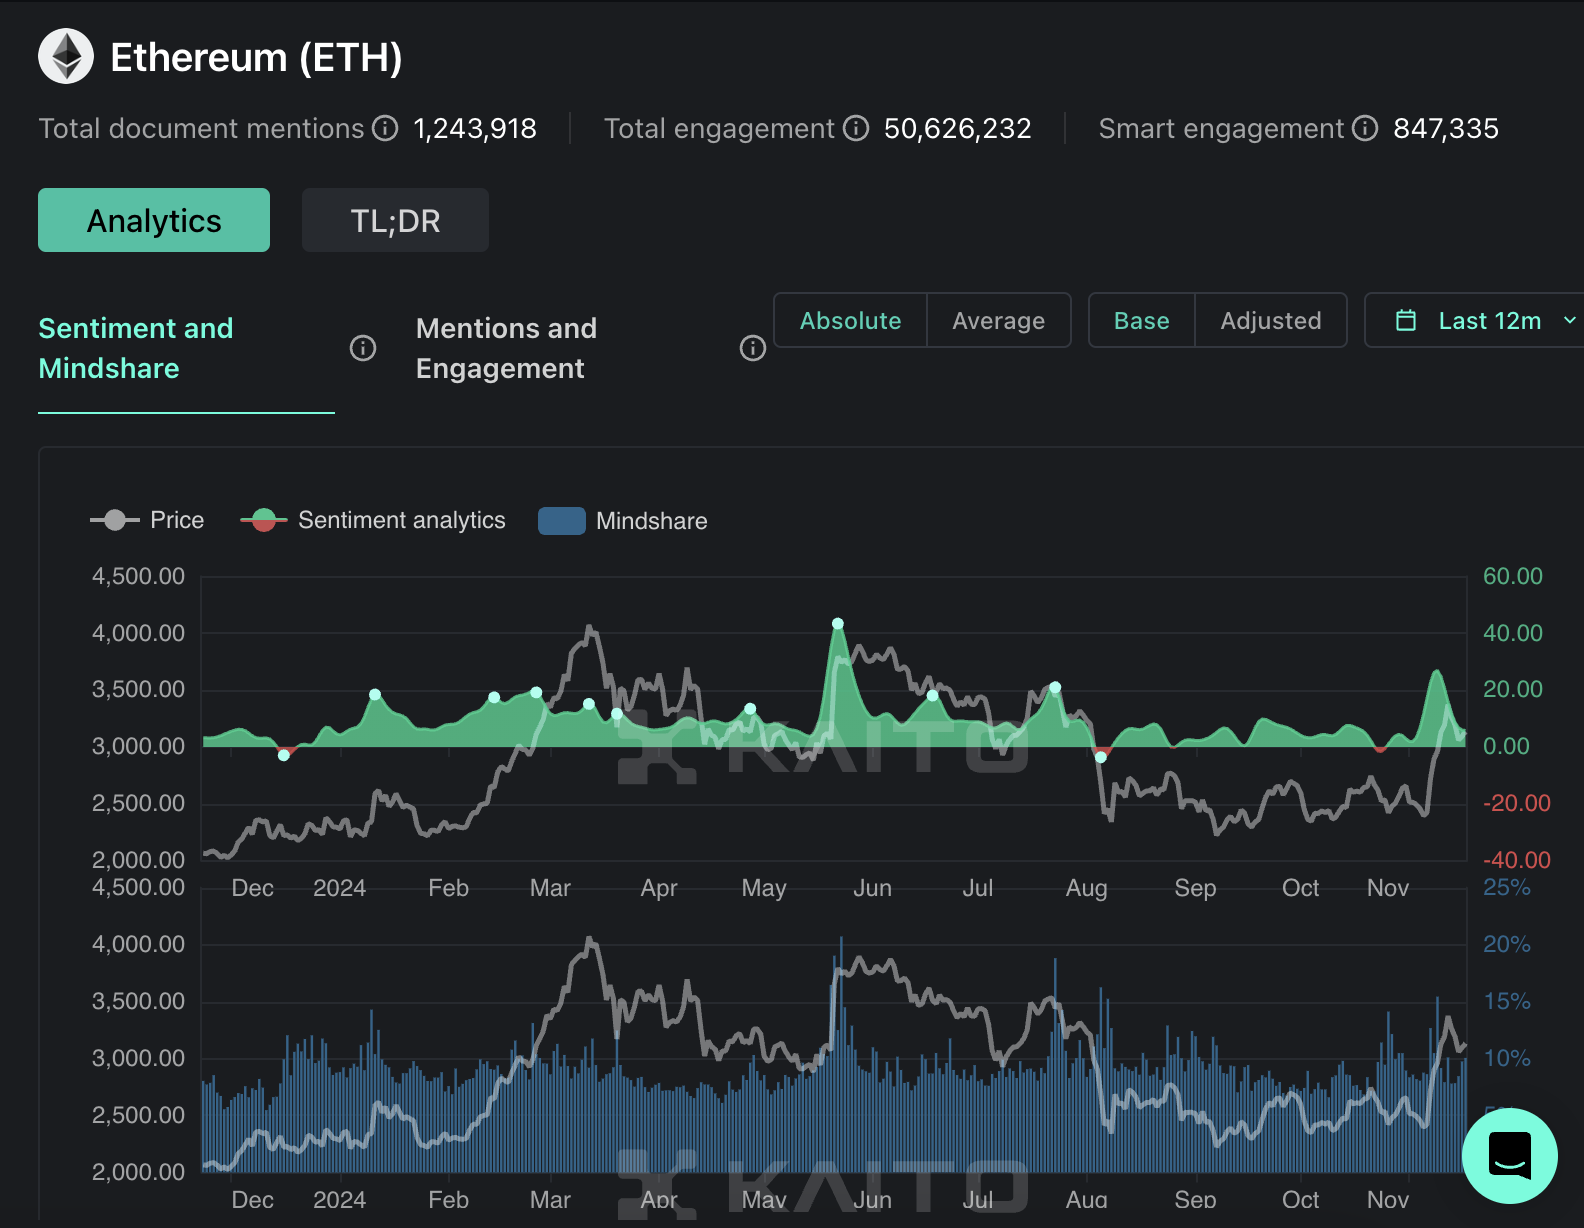Click the Ethereum (ETH) title
The width and height of the screenshot is (1584, 1228).
(x=256, y=57)
